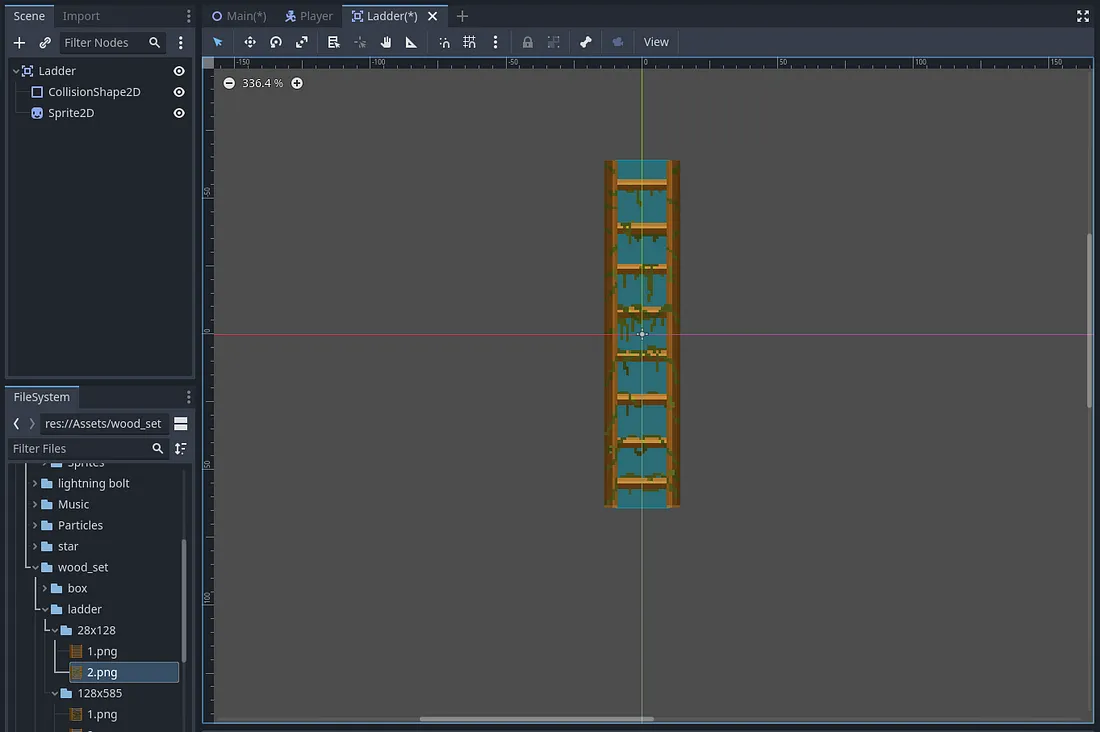Collapse the ladder folder
Image resolution: width=1100 pixels, height=732 pixels.
pyautogui.click(x=45, y=609)
